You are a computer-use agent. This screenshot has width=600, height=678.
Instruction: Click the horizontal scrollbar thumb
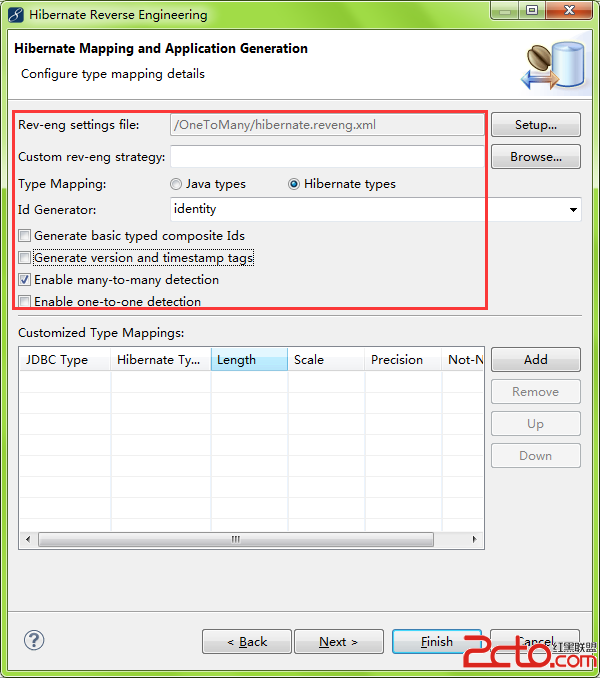236,539
